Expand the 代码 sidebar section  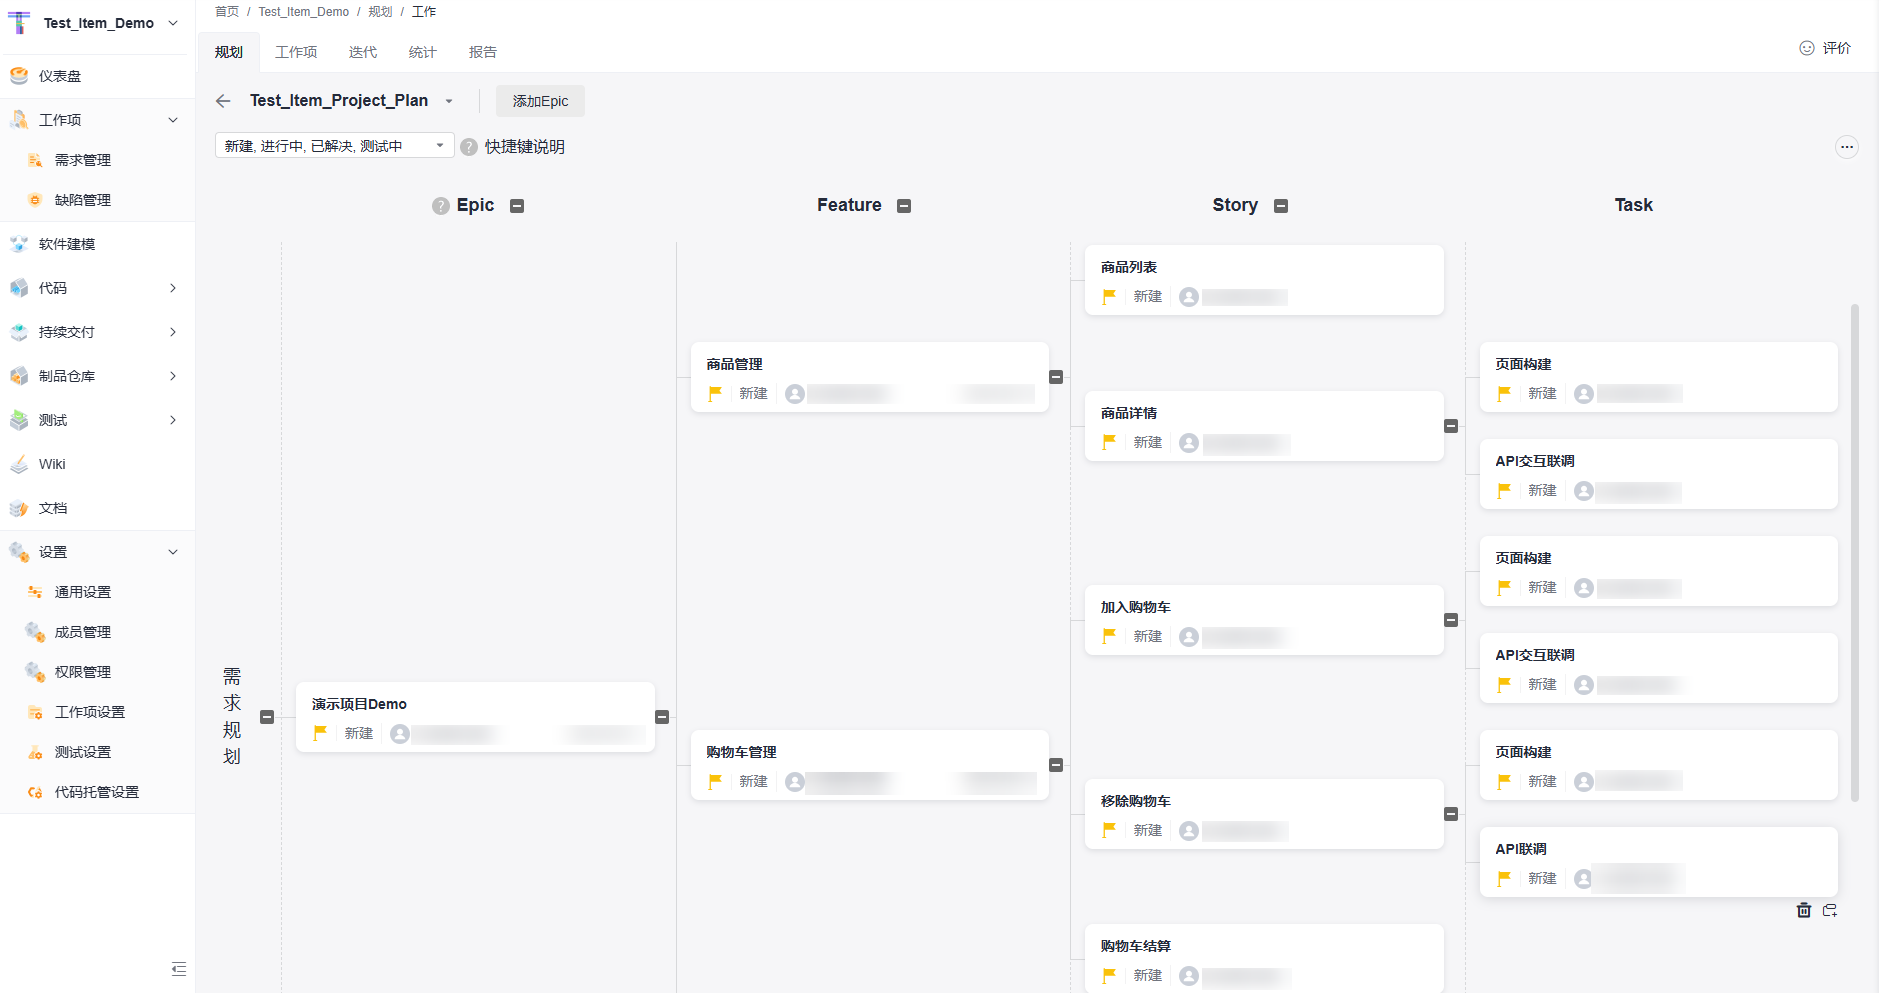click(x=172, y=288)
